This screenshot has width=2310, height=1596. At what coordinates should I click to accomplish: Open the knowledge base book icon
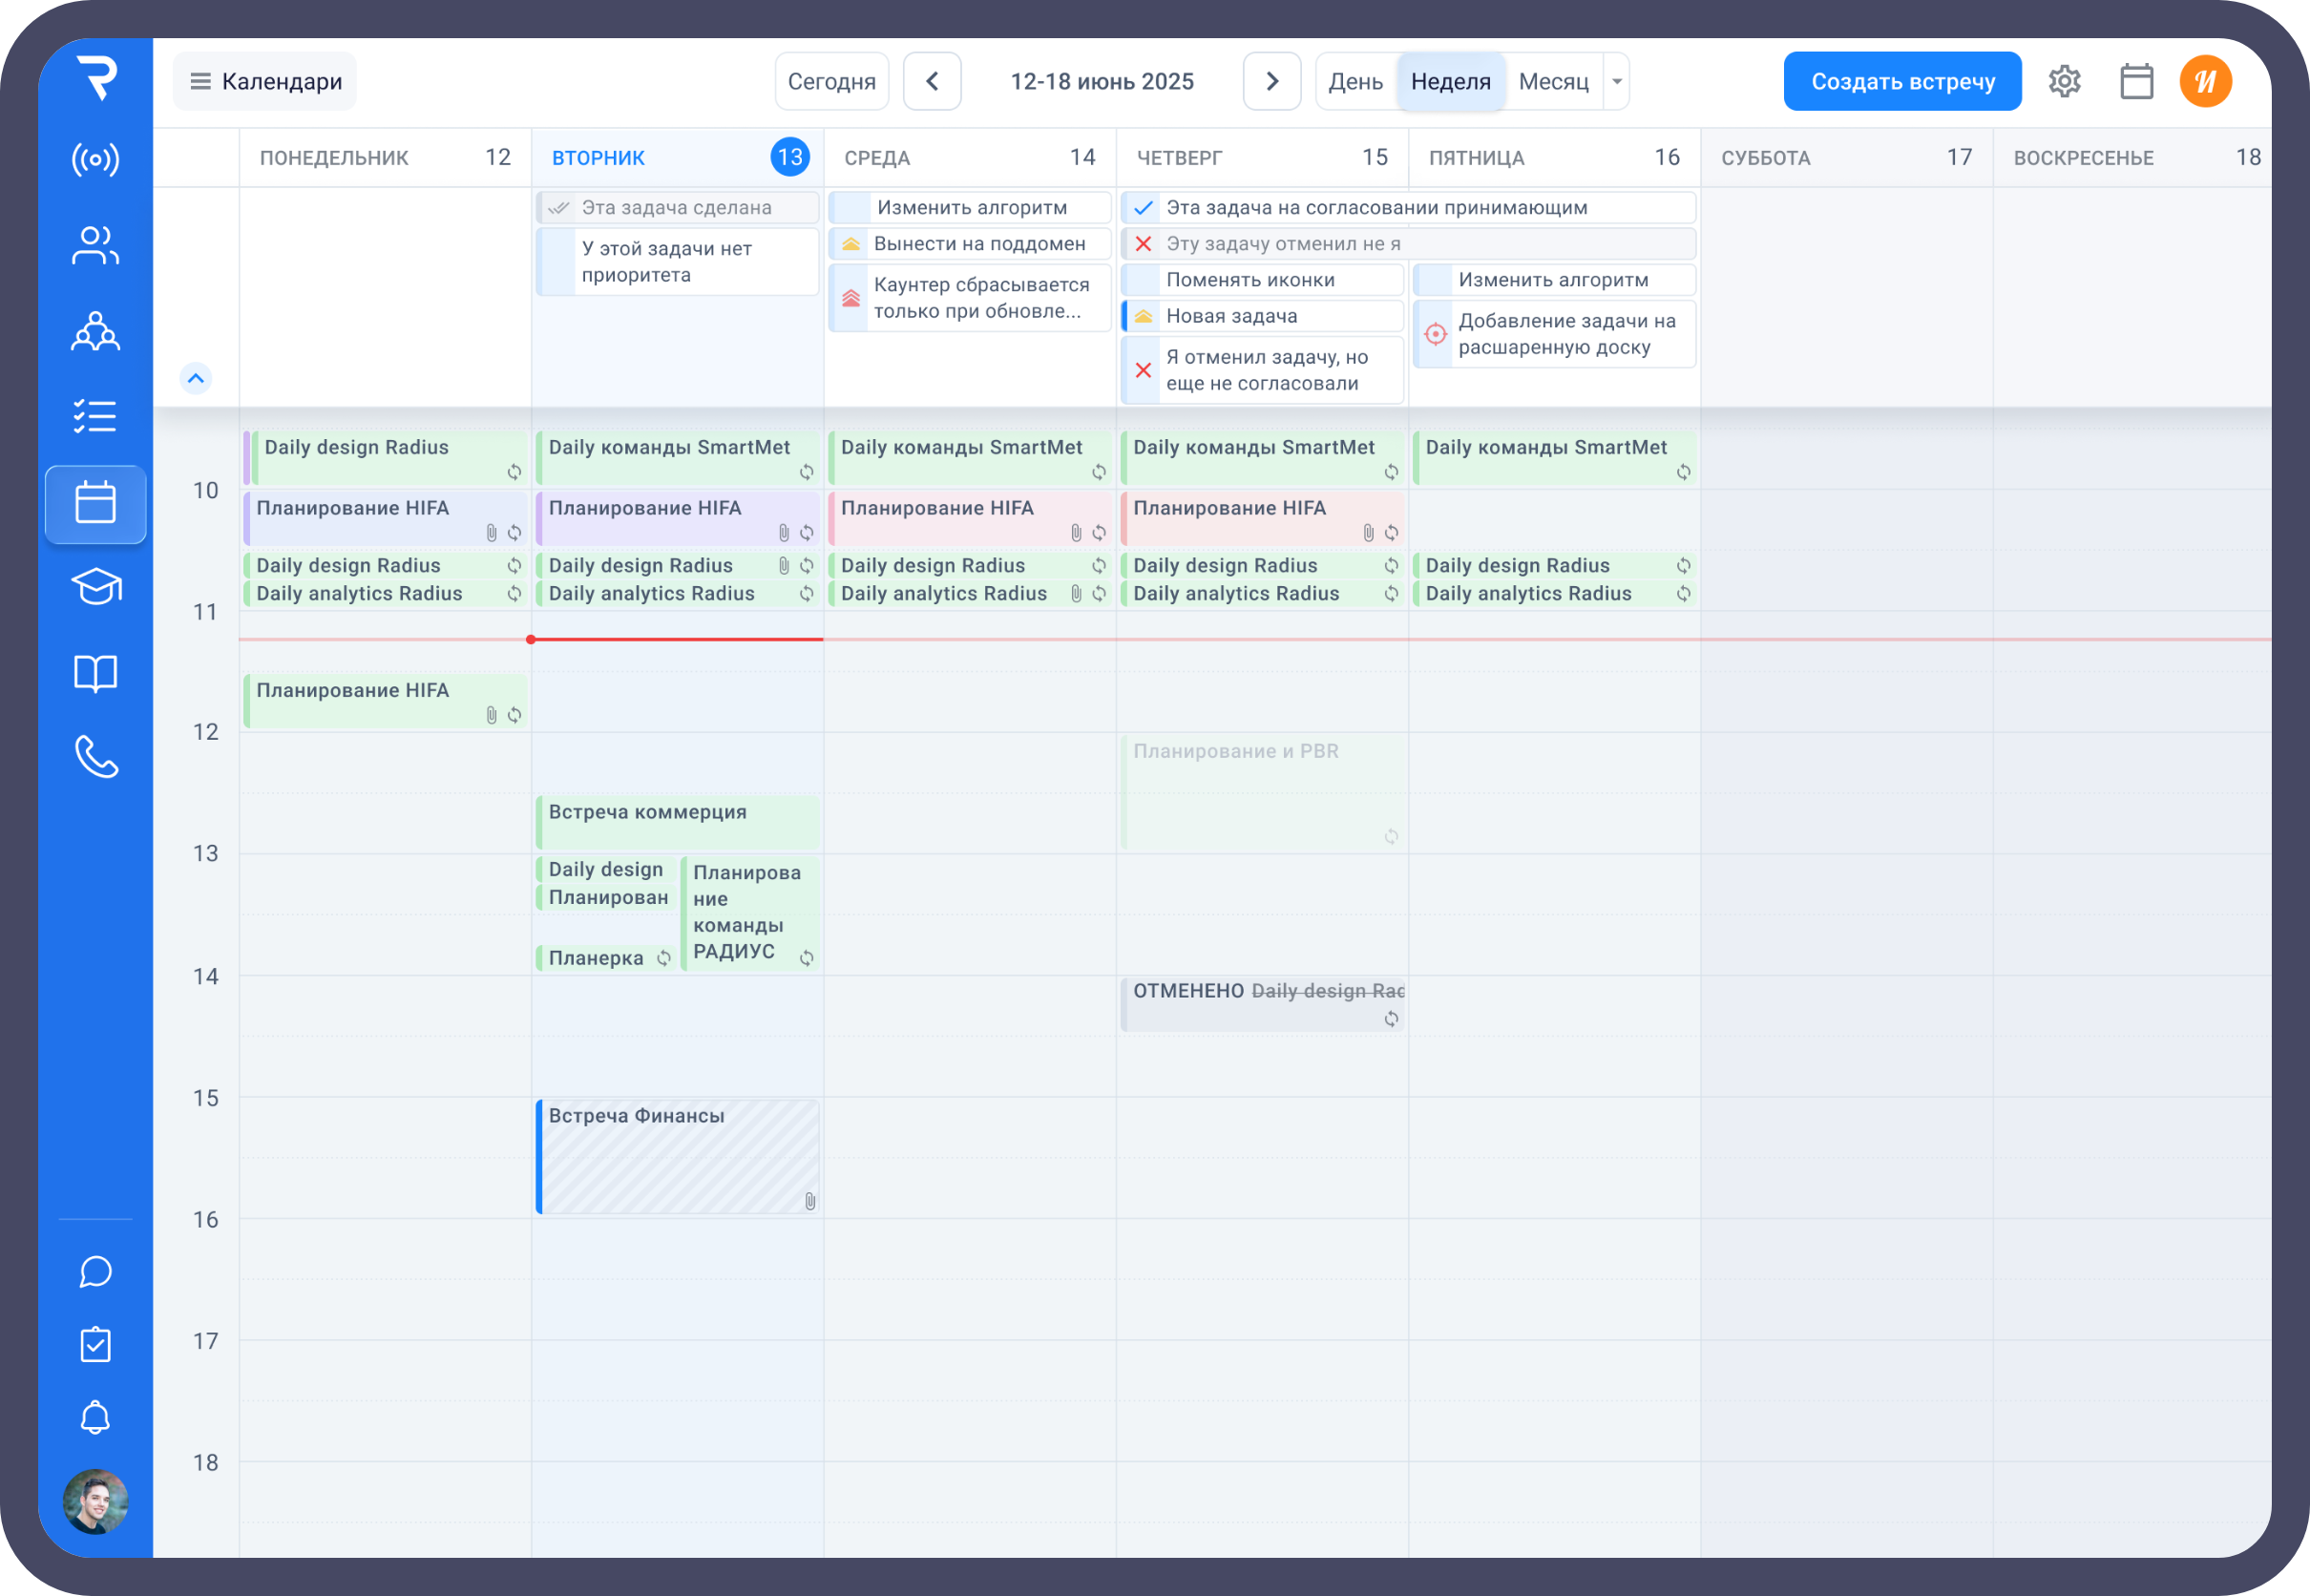pyautogui.click(x=95, y=674)
